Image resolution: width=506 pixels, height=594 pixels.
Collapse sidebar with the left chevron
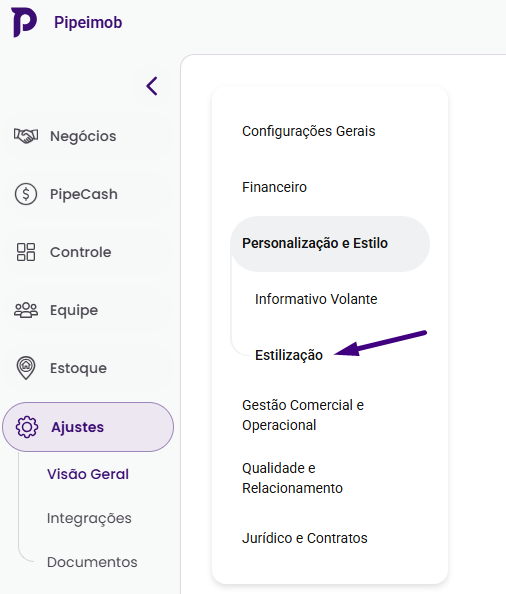click(152, 86)
